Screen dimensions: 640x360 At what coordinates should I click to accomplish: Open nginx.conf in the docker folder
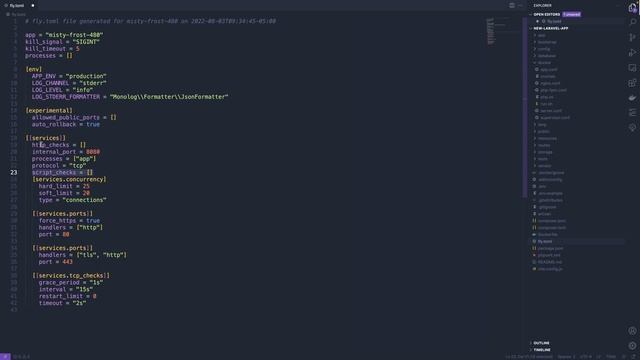pos(550,83)
